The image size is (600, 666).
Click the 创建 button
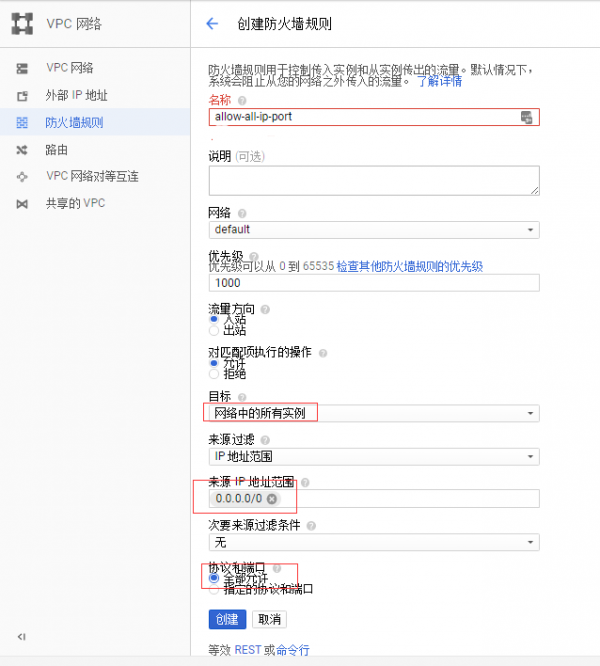click(x=227, y=619)
